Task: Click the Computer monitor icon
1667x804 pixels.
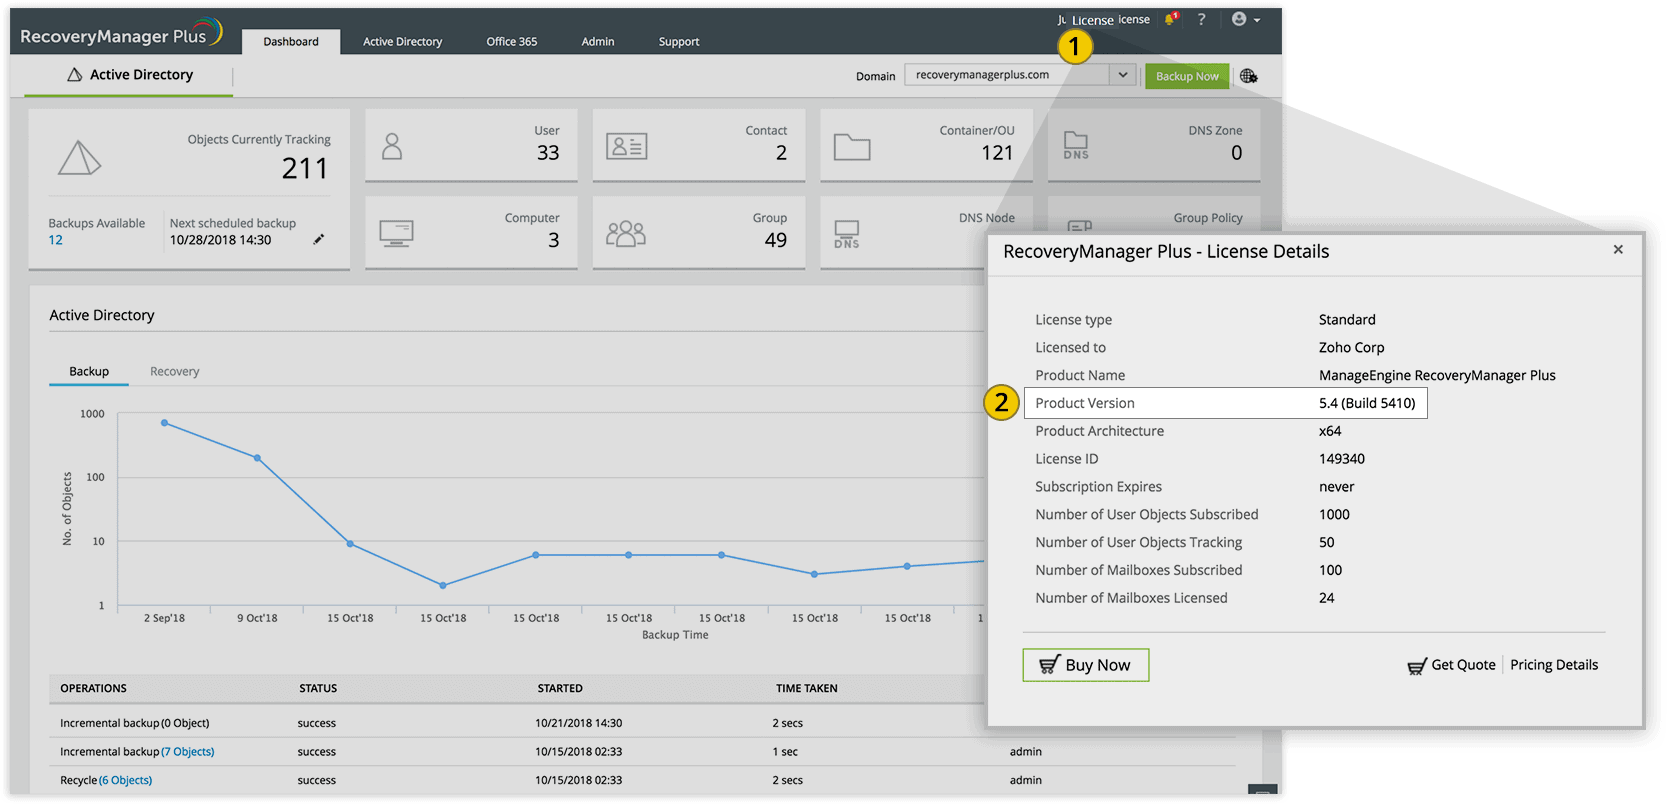Action: (397, 233)
